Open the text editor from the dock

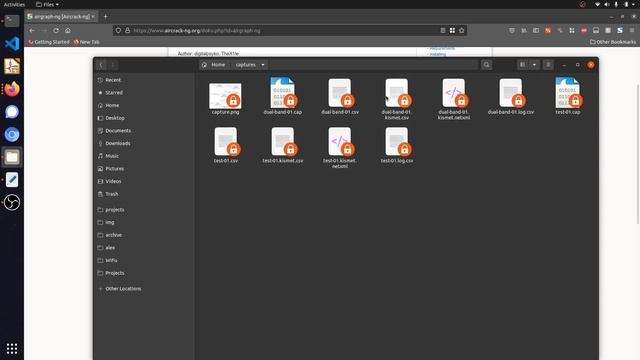click(12, 180)
